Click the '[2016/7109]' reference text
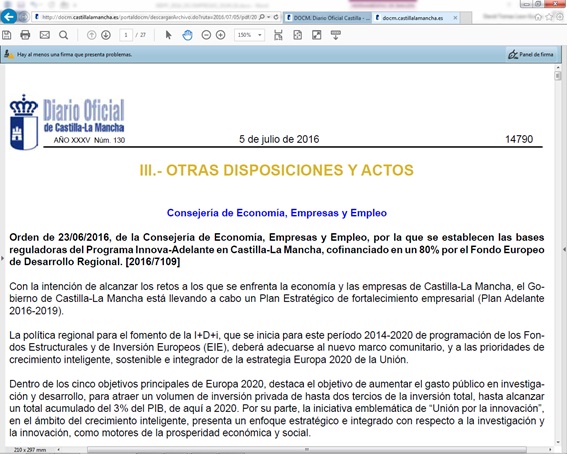Screen dimensions: 567x454 tap(153, 262)
